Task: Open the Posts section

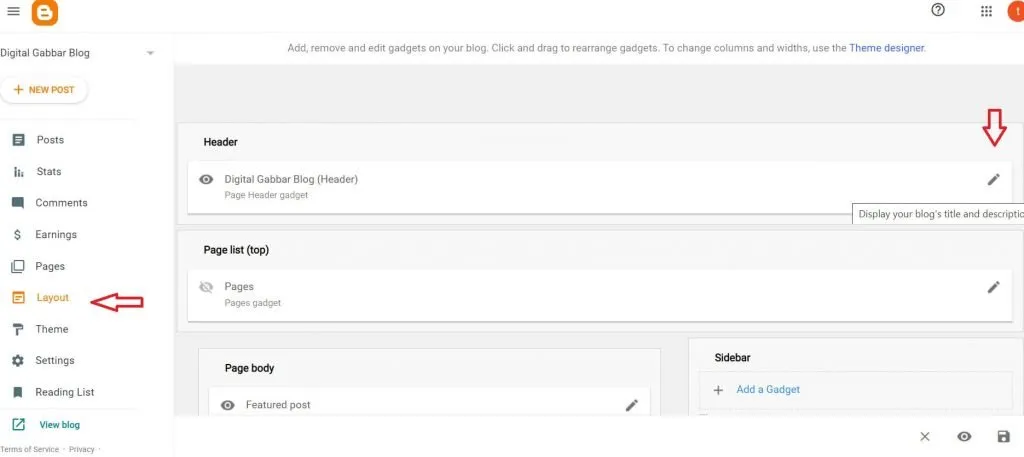Action: pos(50,140)
